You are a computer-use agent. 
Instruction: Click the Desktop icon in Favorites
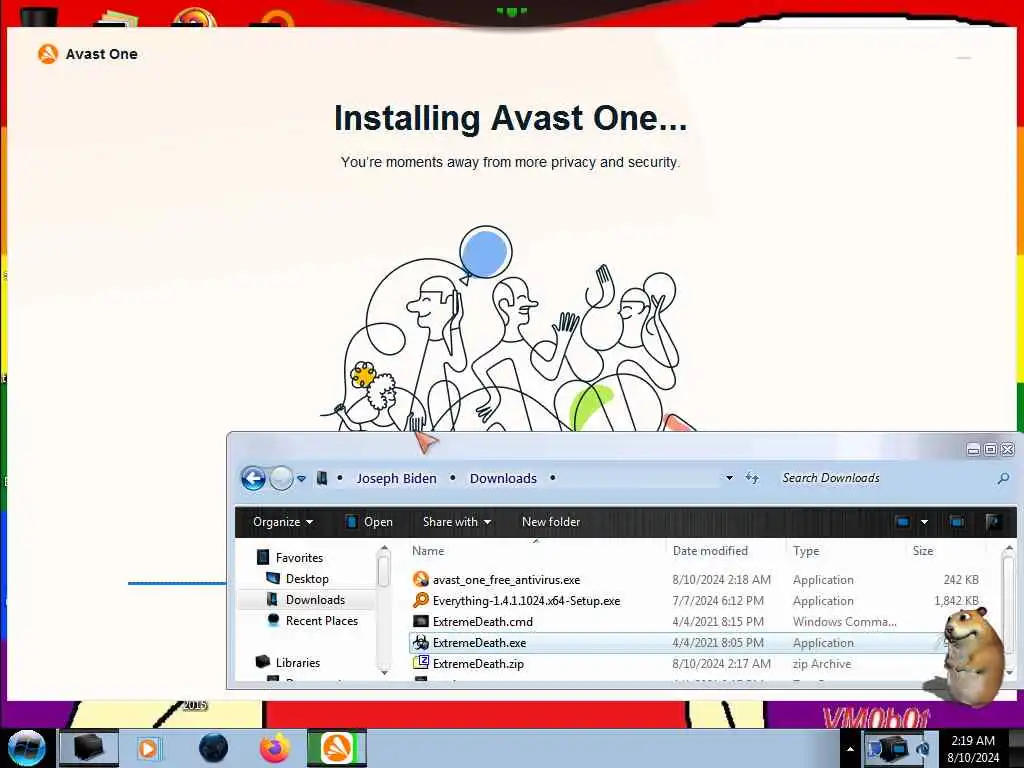pos(273,579)
